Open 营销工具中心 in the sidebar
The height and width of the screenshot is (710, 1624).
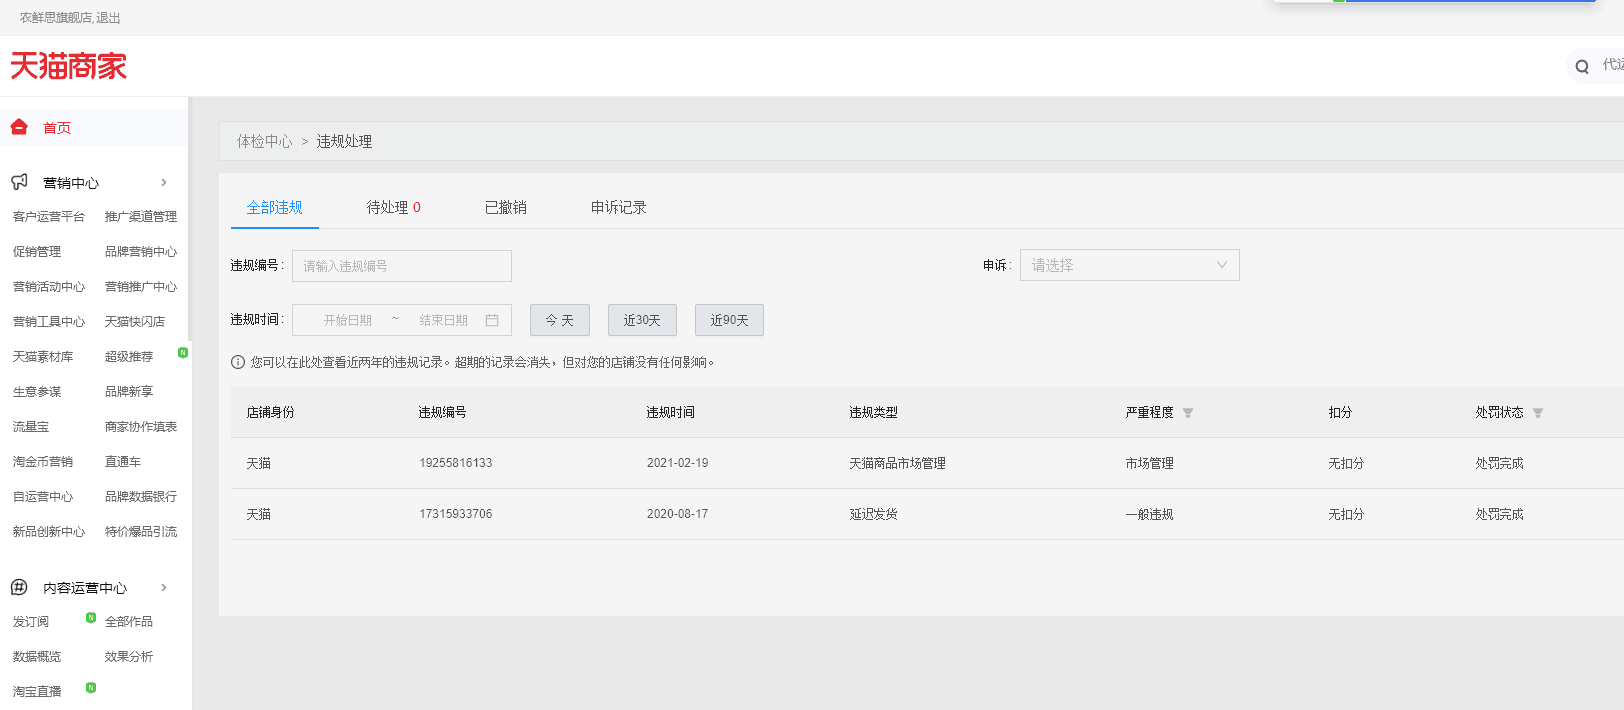[x=49, y=321]
